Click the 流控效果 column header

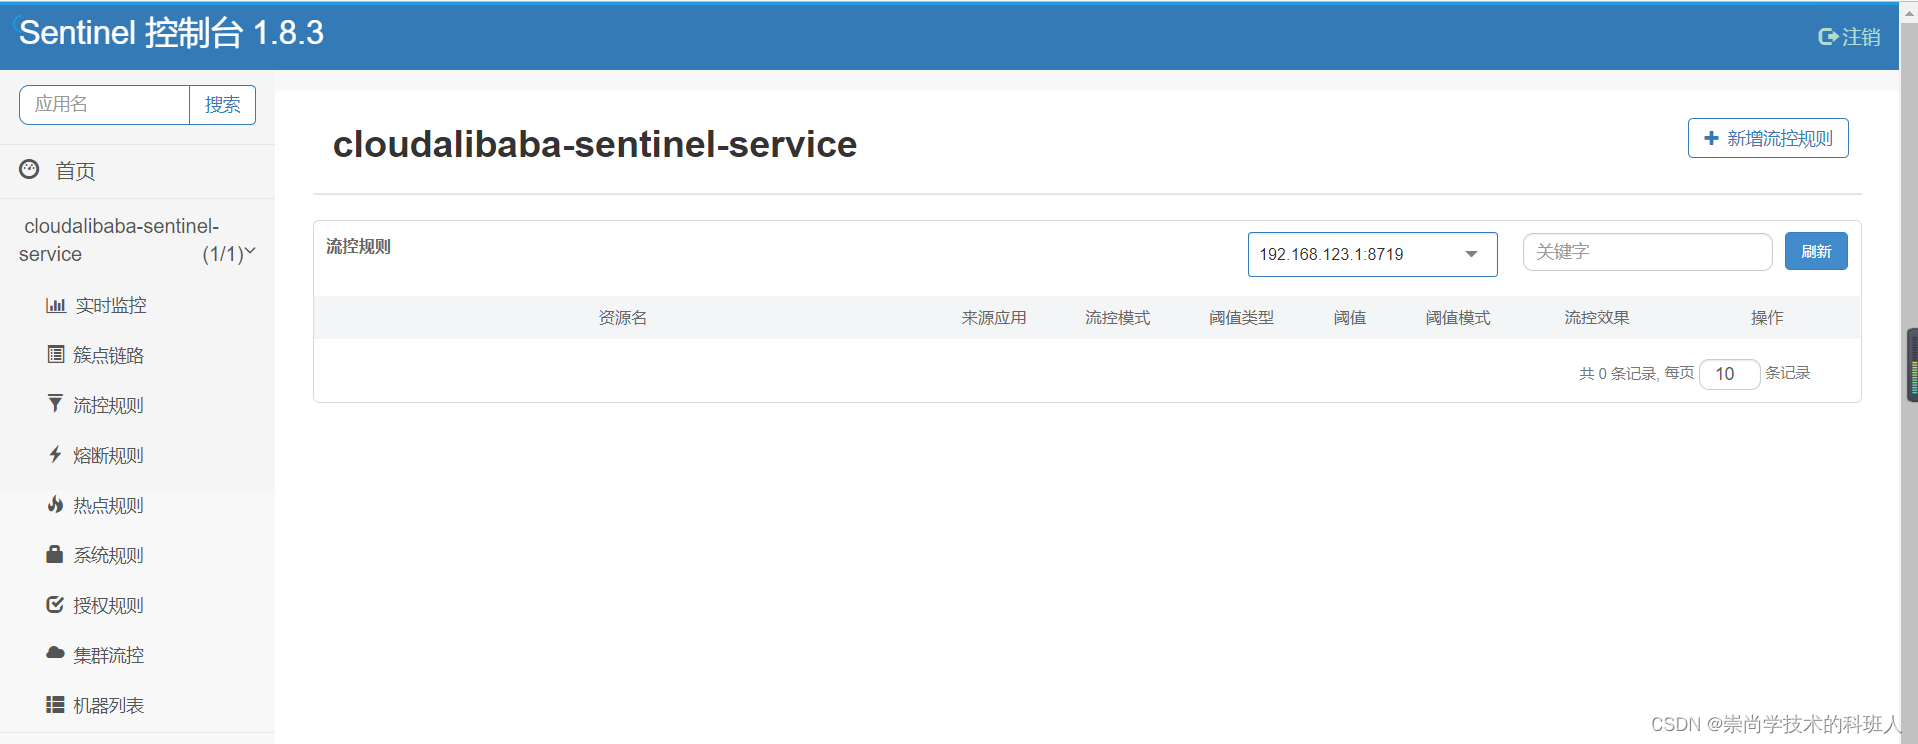coord(1597,317)
